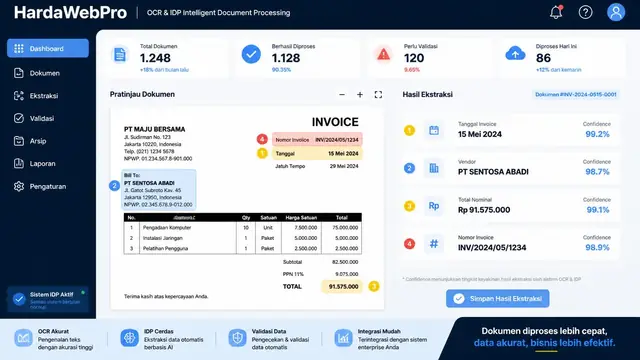Click the IDP Cerdas globe icon
This screenshot has height=360, width=640.
pyautogui.click(x=129, y=338)
